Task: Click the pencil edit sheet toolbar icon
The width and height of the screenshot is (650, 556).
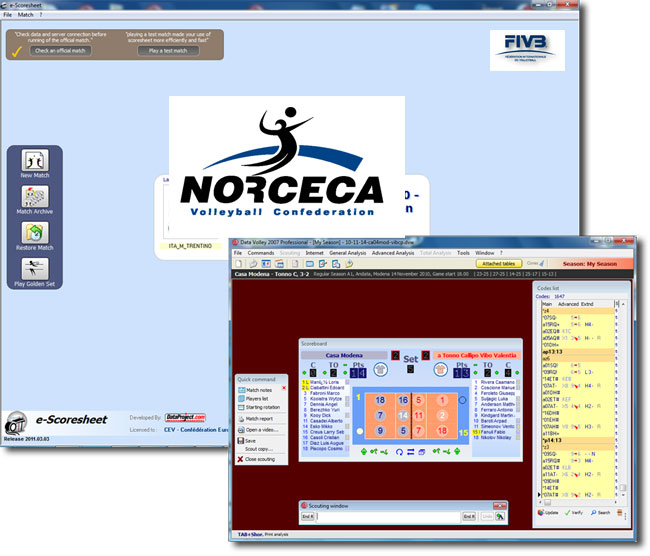Action: click(x=323, y=264)
